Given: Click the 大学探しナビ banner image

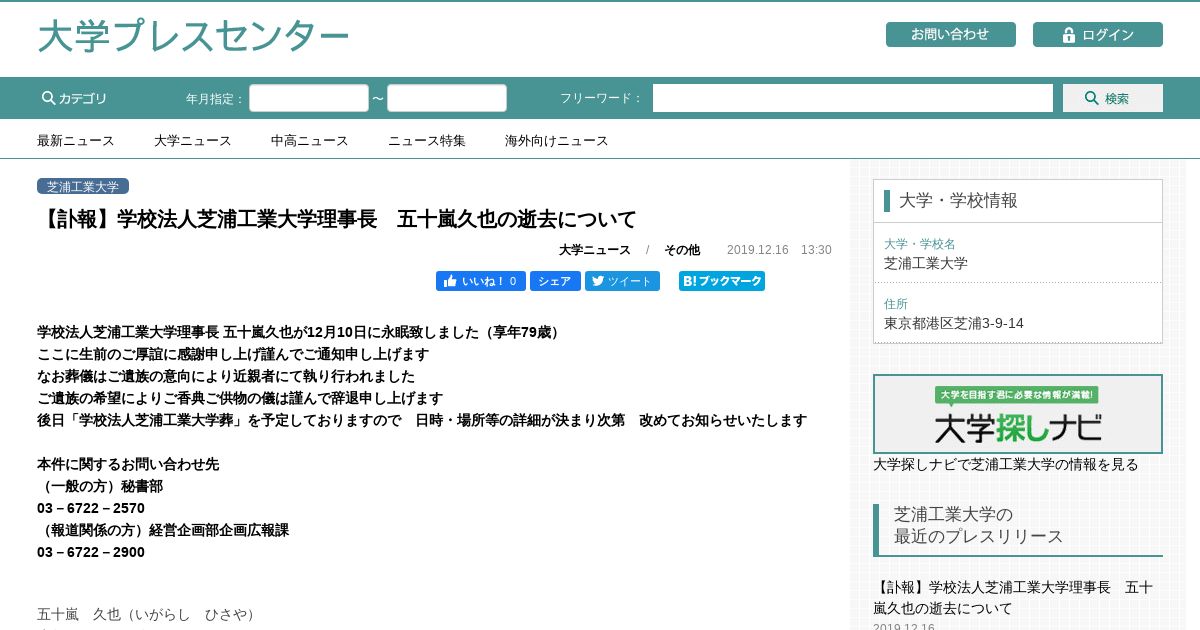Looking at the screenshot, I should [1018, 414].
